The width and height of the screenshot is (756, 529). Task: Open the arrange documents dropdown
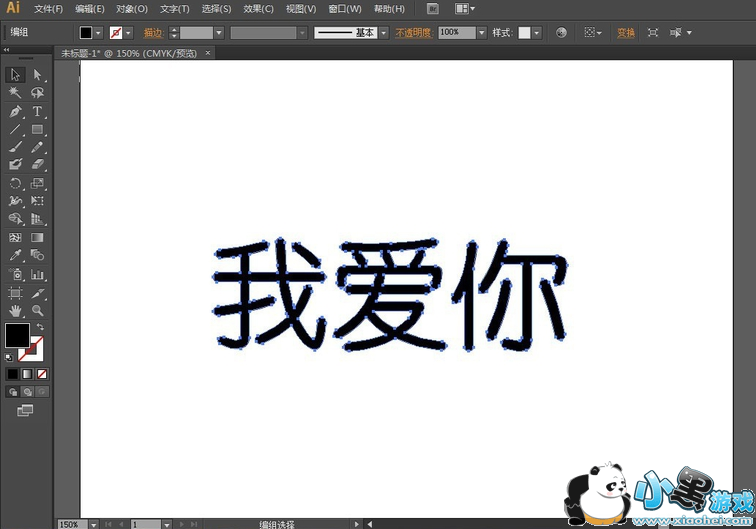465,9
